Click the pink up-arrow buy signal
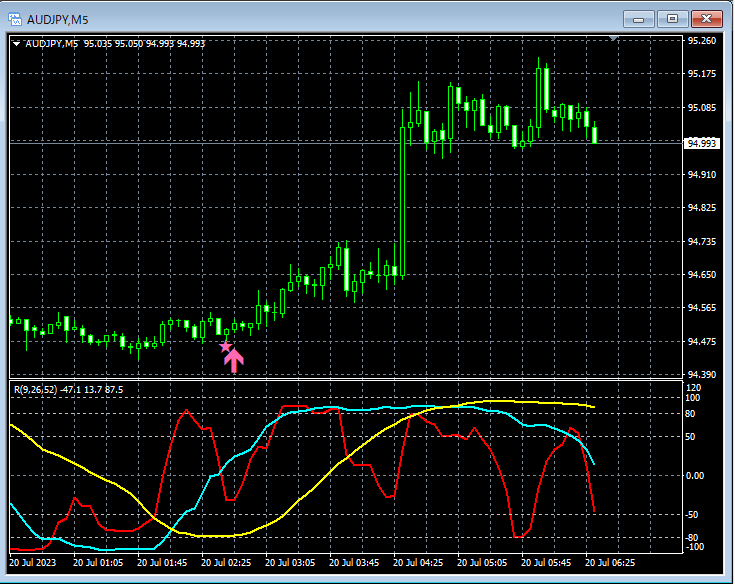Viewport: 735px width, 584px height. coord(234,360)
